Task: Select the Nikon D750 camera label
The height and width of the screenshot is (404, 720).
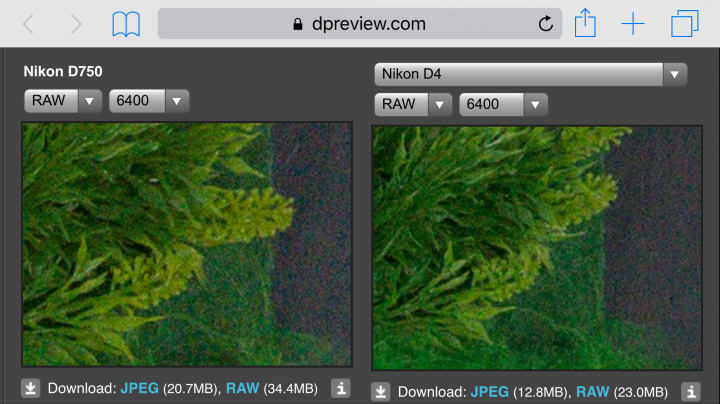Action: pyautogui.click(x=63, y=71)
